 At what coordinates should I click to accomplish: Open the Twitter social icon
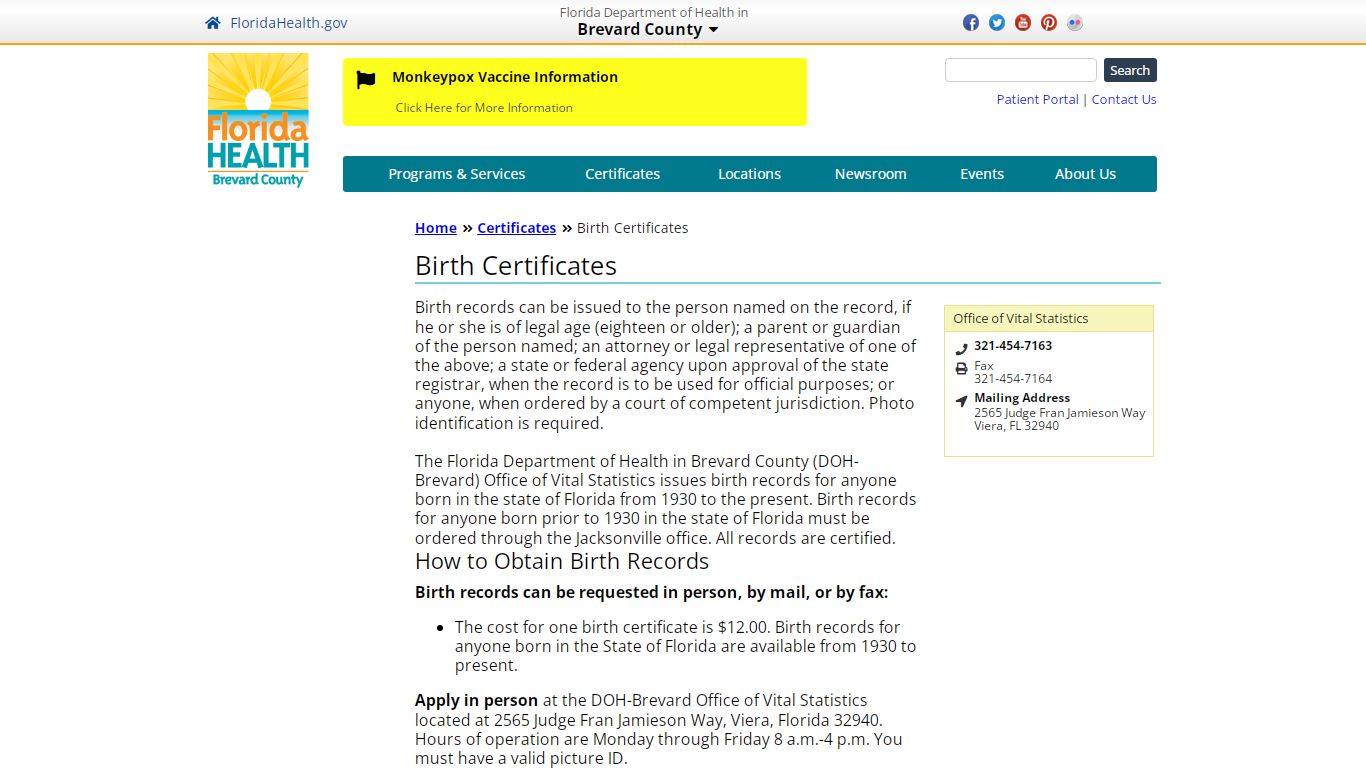[x=997, y=23]
